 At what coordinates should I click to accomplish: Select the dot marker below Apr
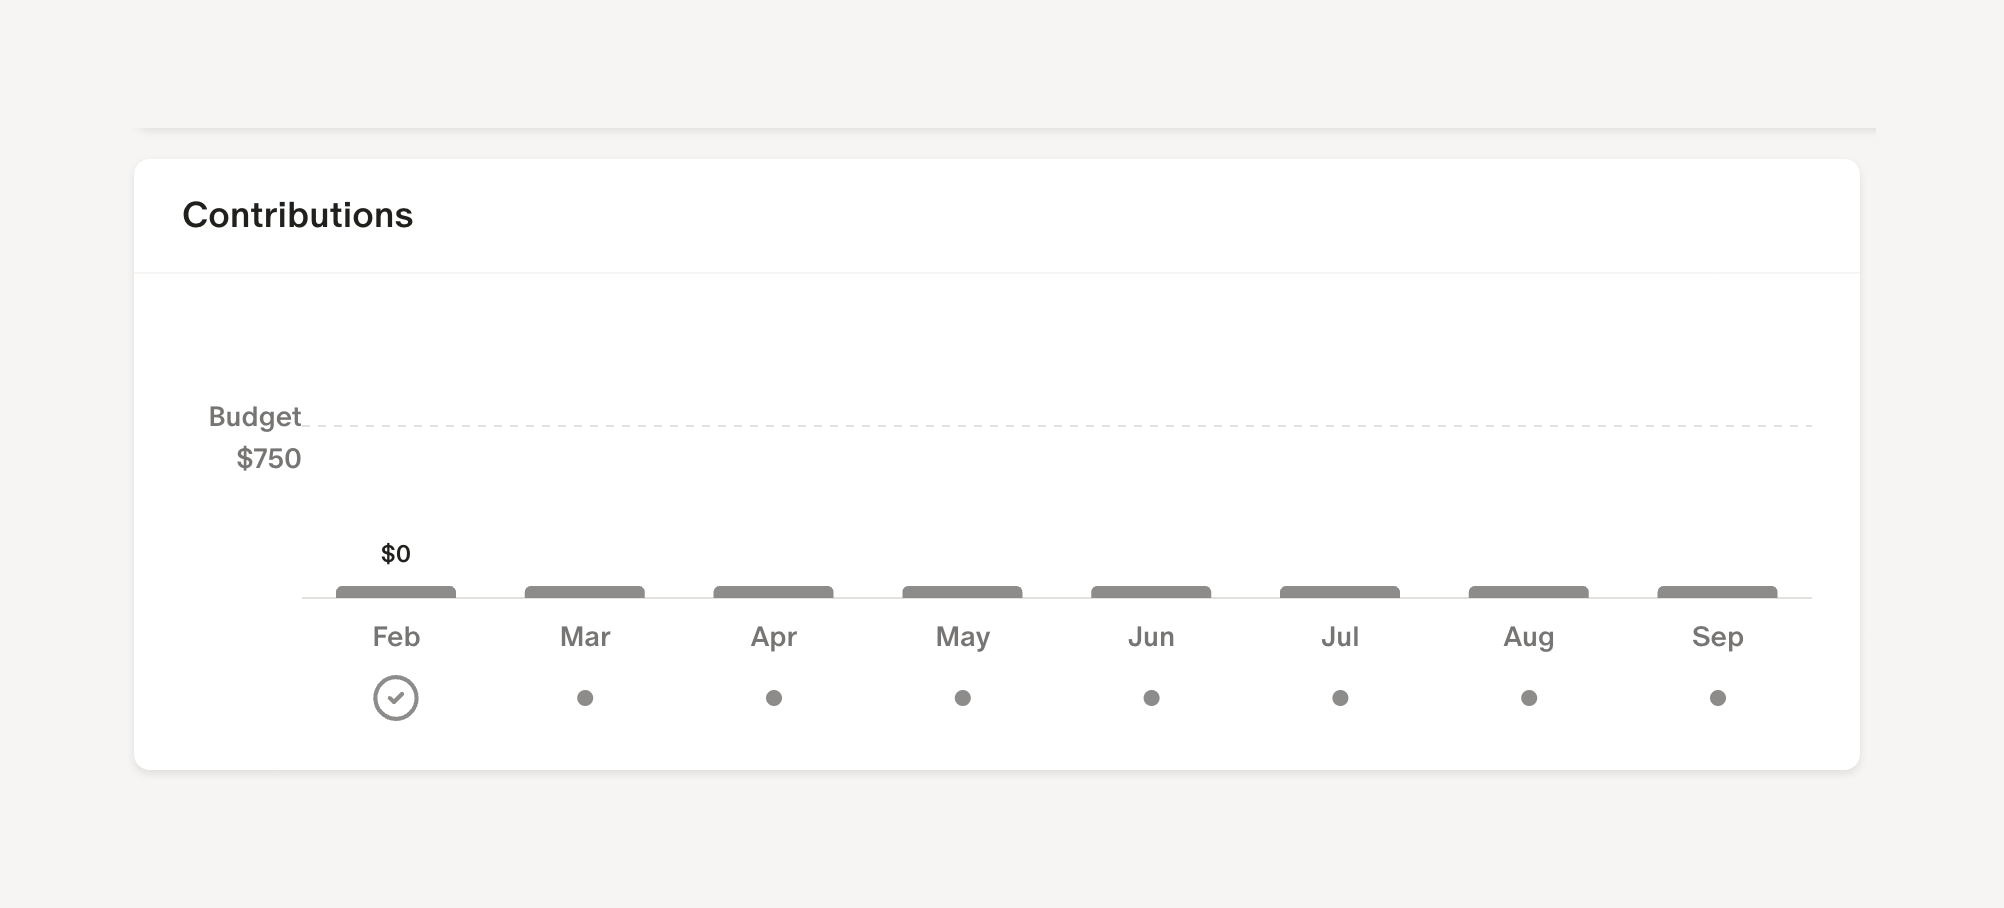(774, 698)
